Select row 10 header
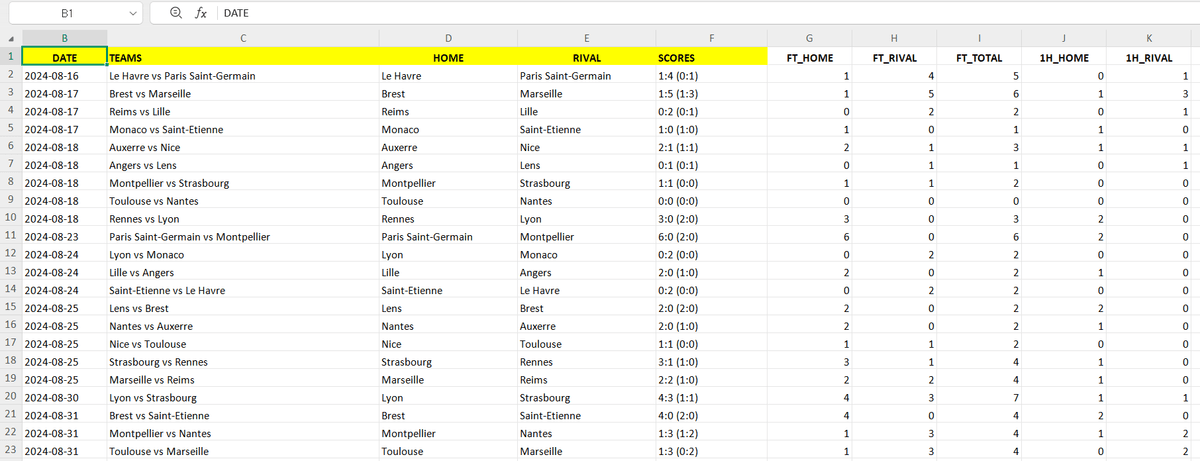 click(10, 217)
